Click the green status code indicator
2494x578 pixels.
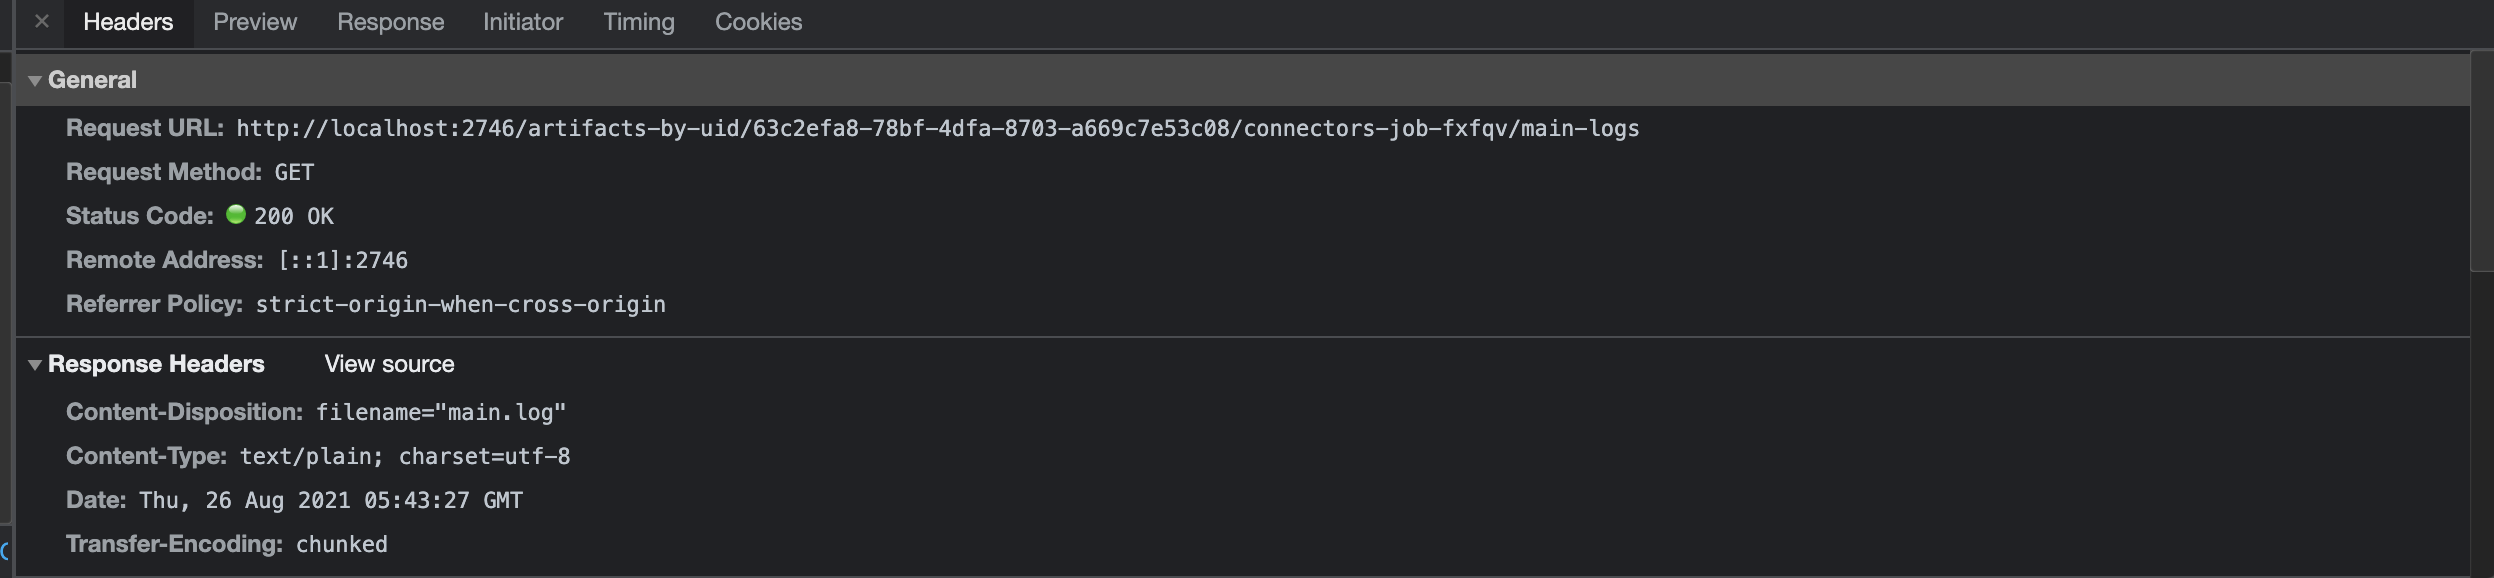point(236,214)
